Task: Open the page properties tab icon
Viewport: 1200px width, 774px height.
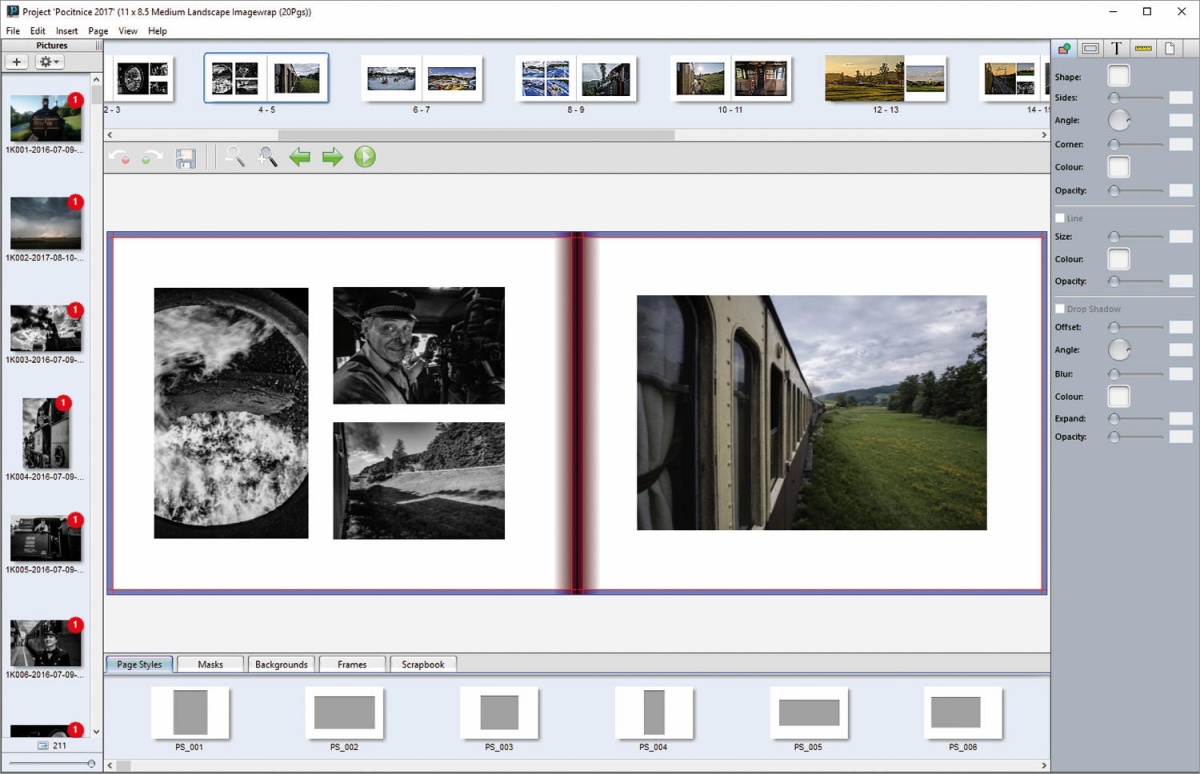Action: (1169, 48)
